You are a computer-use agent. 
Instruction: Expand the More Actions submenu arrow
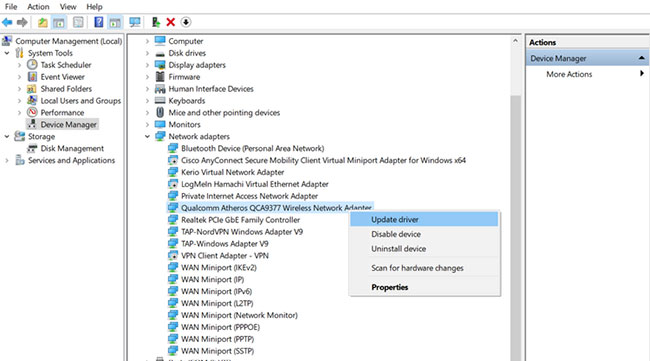[x=642, y=74]
